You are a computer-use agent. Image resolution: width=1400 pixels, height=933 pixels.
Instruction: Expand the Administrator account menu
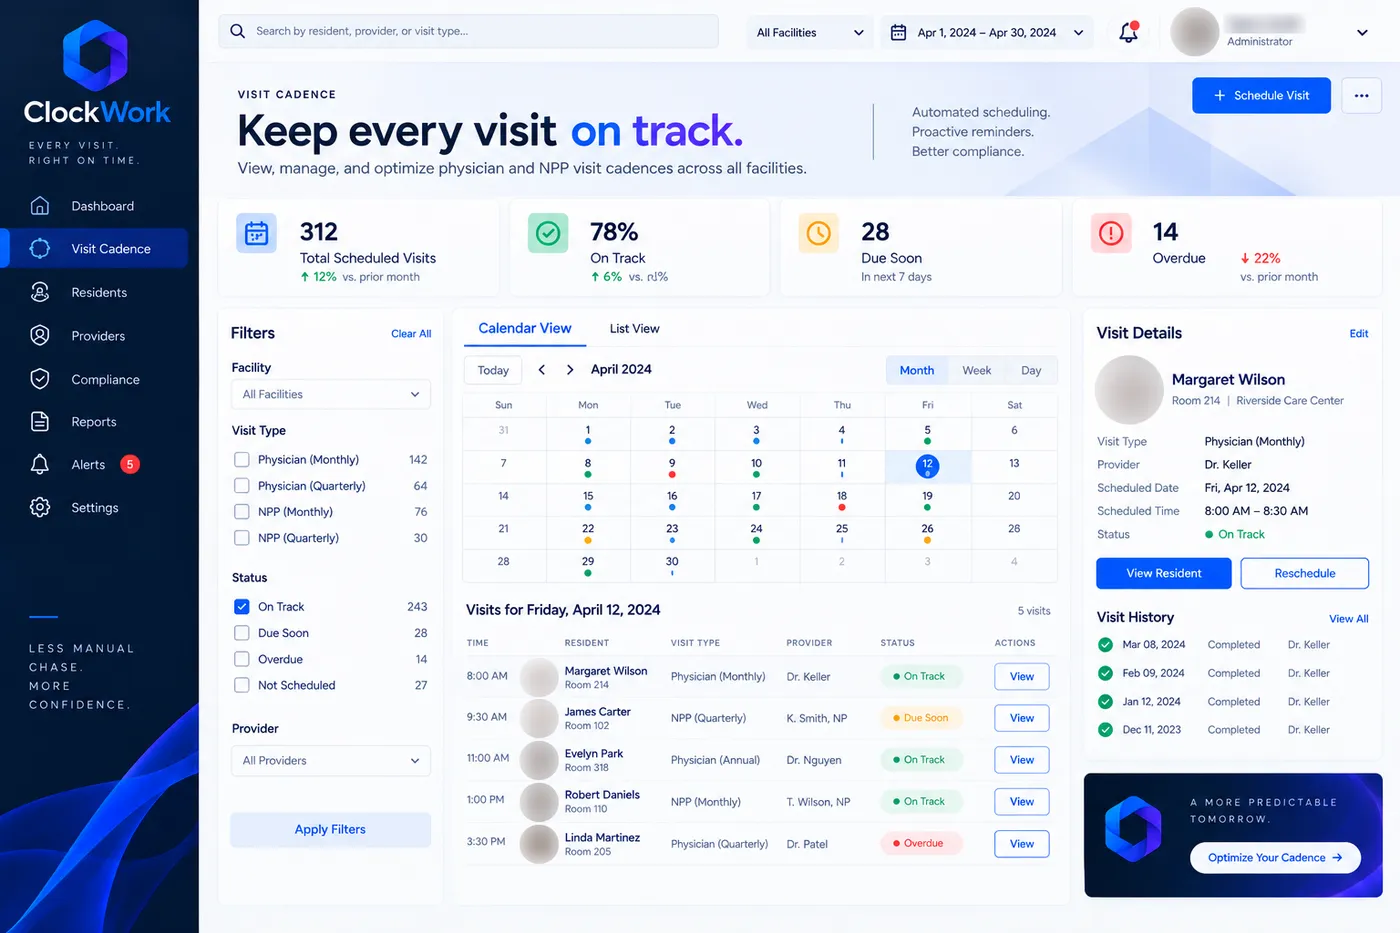(x=1361, y=33)
